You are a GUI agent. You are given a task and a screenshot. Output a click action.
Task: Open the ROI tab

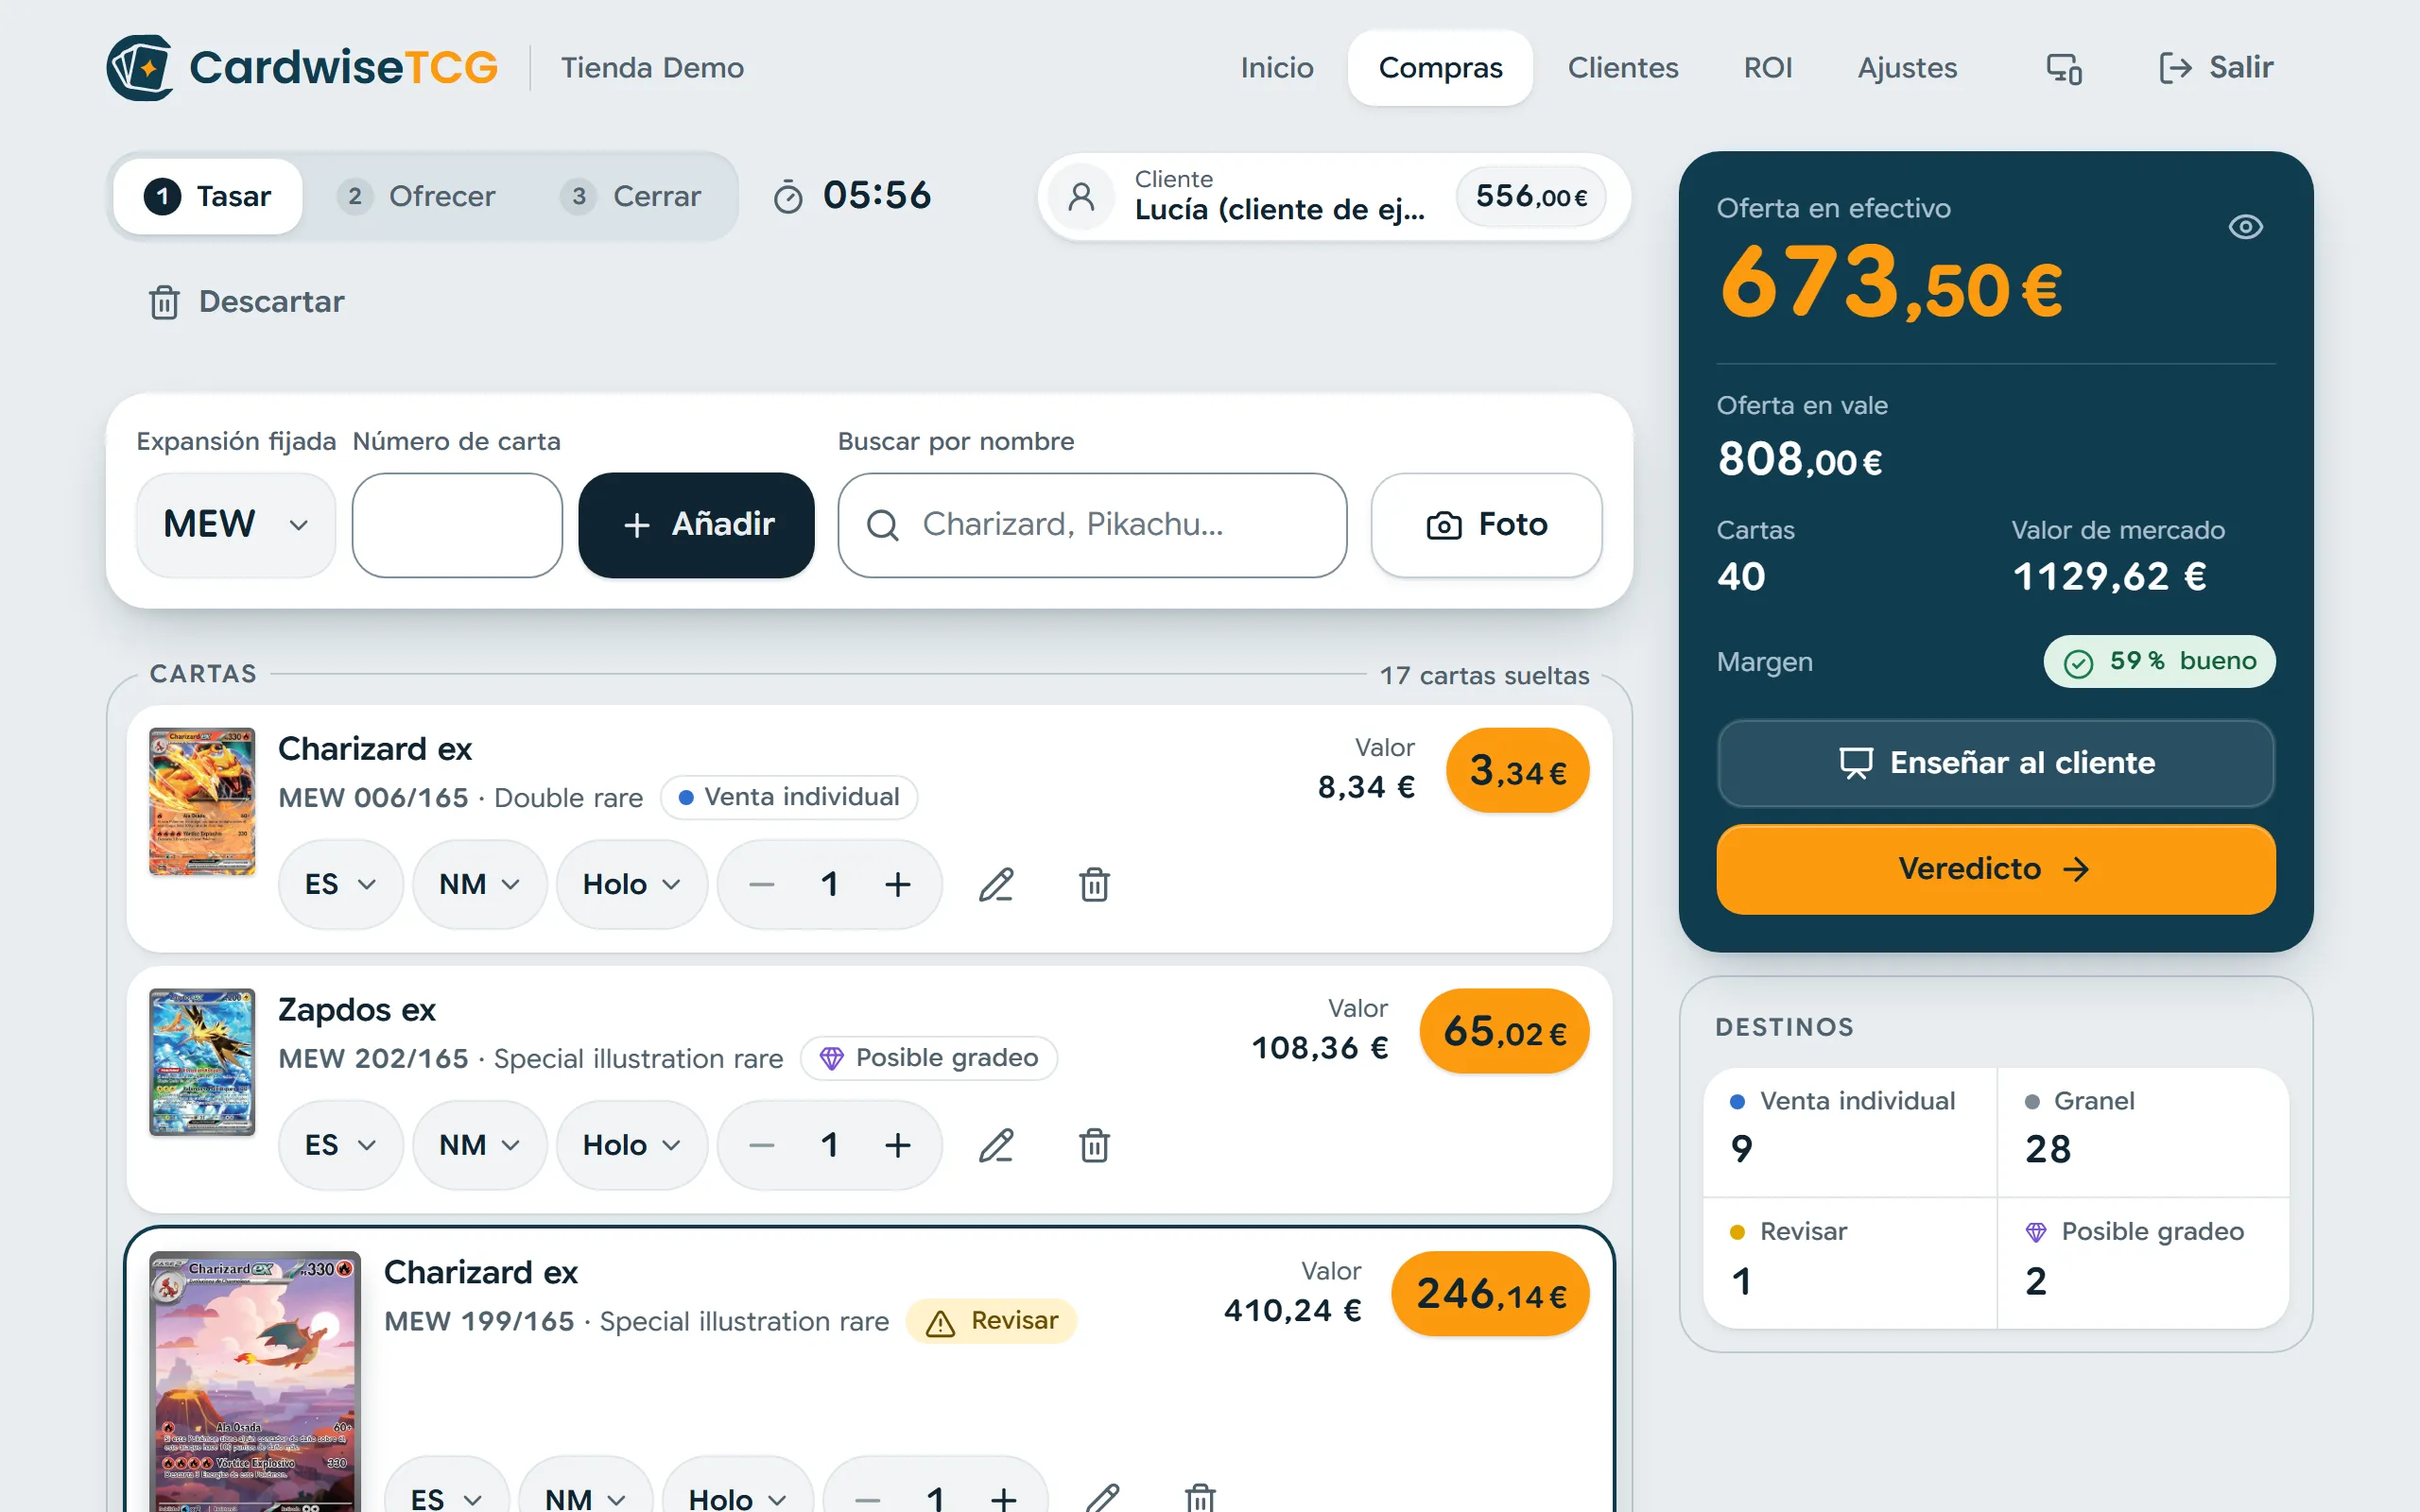(x=1767, y=67)
